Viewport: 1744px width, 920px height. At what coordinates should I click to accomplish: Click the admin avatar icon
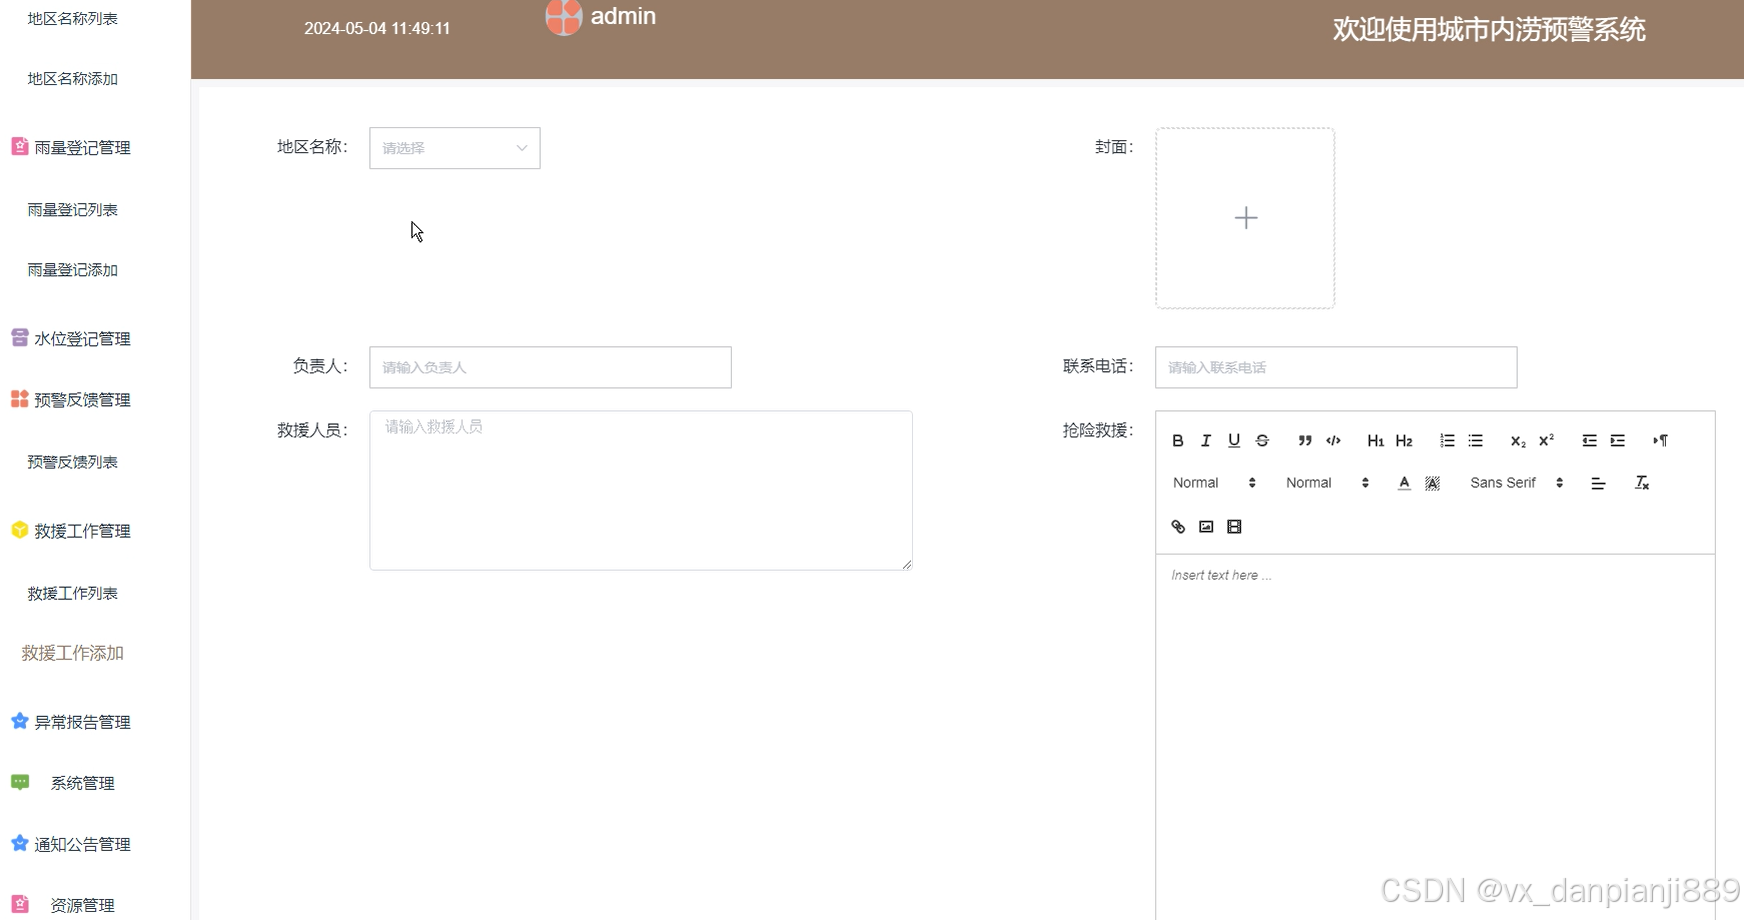(x=564, y=16)
